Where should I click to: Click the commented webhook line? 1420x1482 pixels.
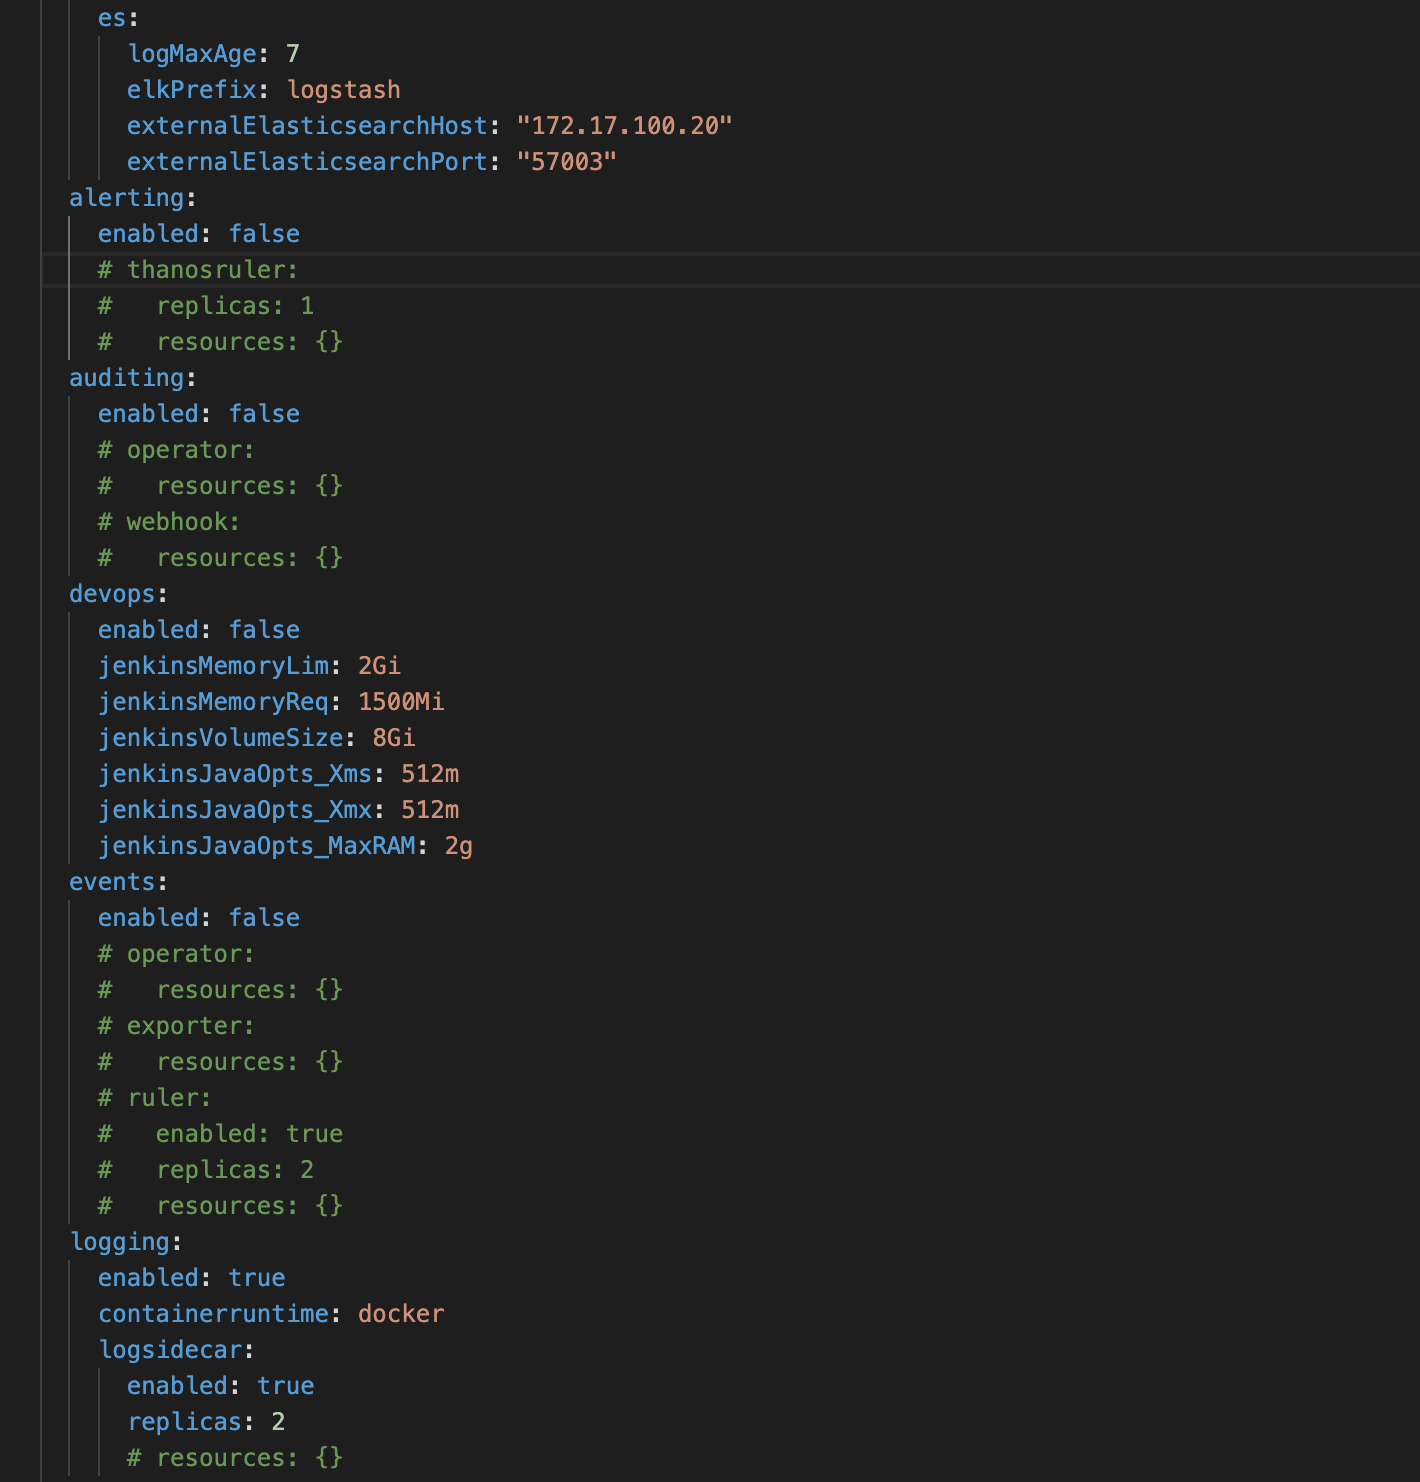coord(180,521)
